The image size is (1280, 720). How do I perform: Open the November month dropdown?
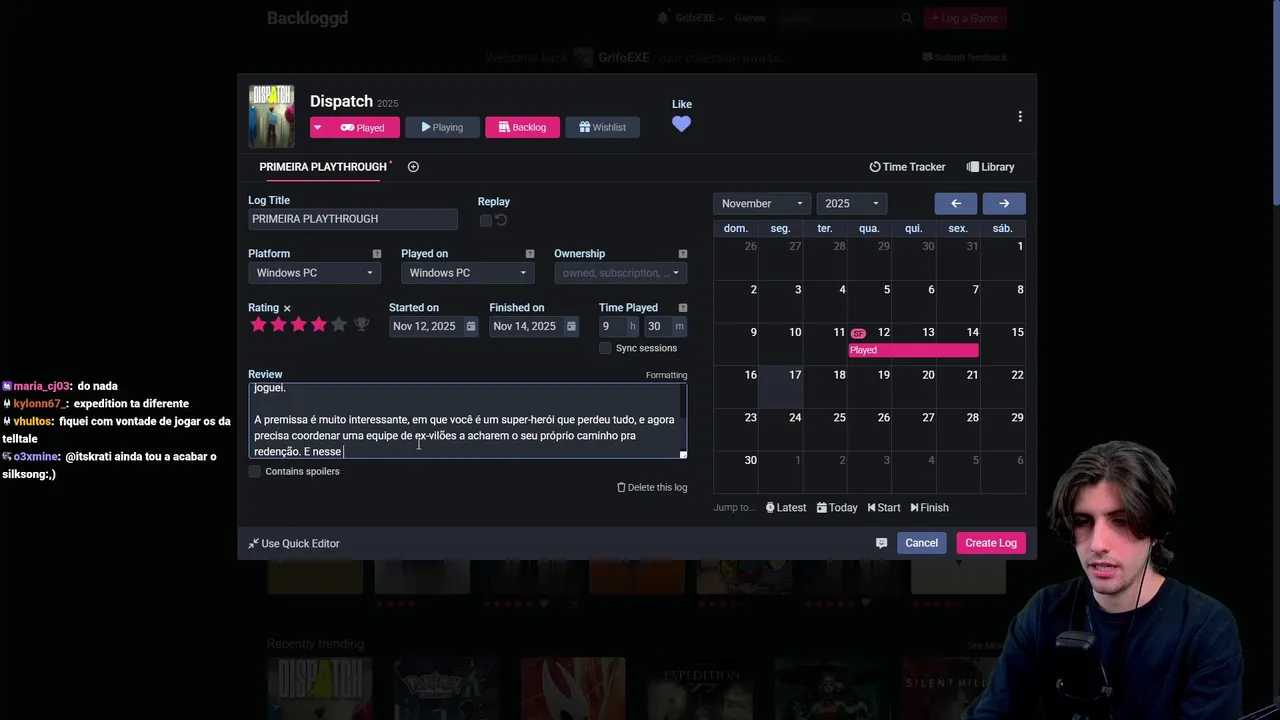click(x=761, y=204)
